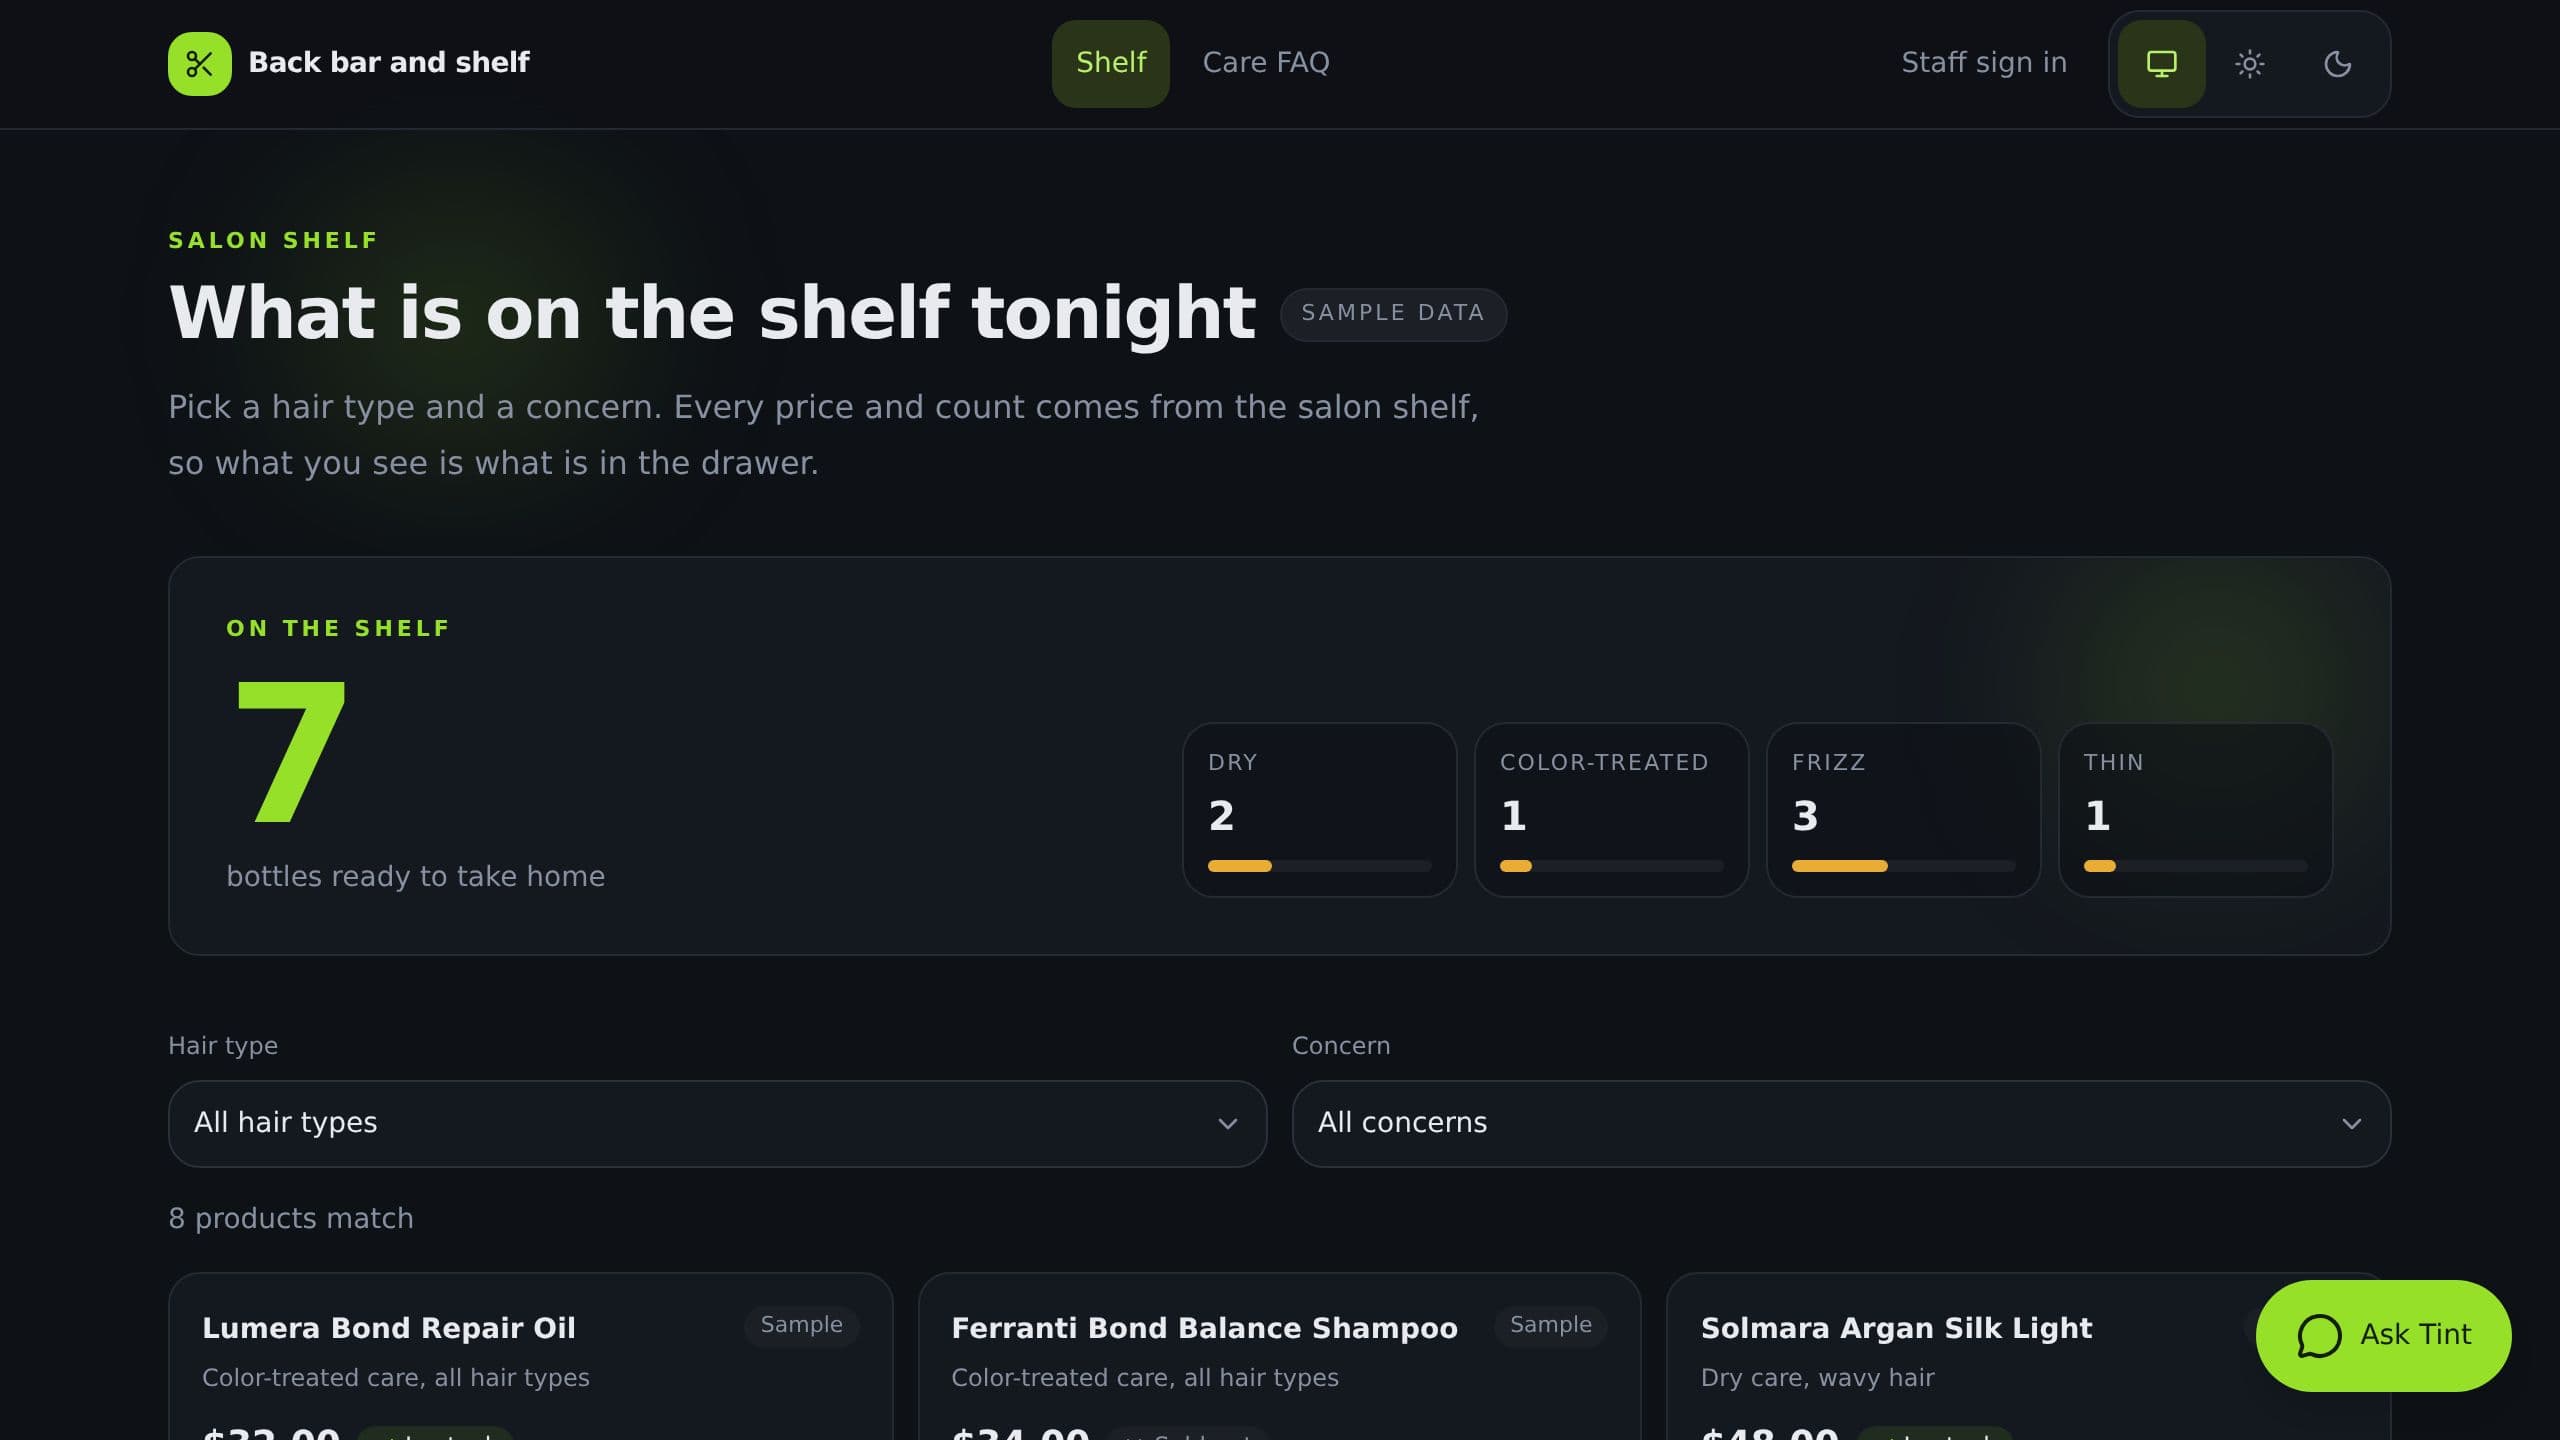Click the green scissors logo icon
The height and width of the screenshot is (1440, 2560).
tap(200, 64)
